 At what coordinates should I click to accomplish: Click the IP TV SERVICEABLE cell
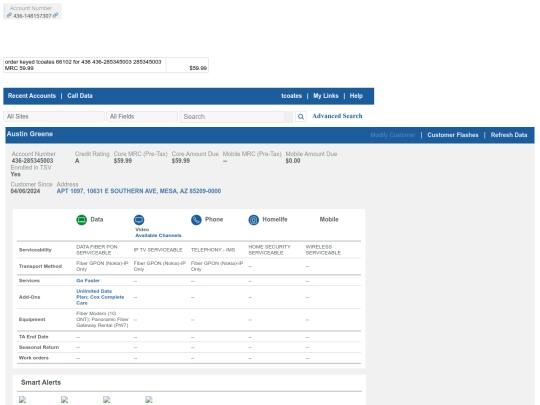tap(158, 250)
